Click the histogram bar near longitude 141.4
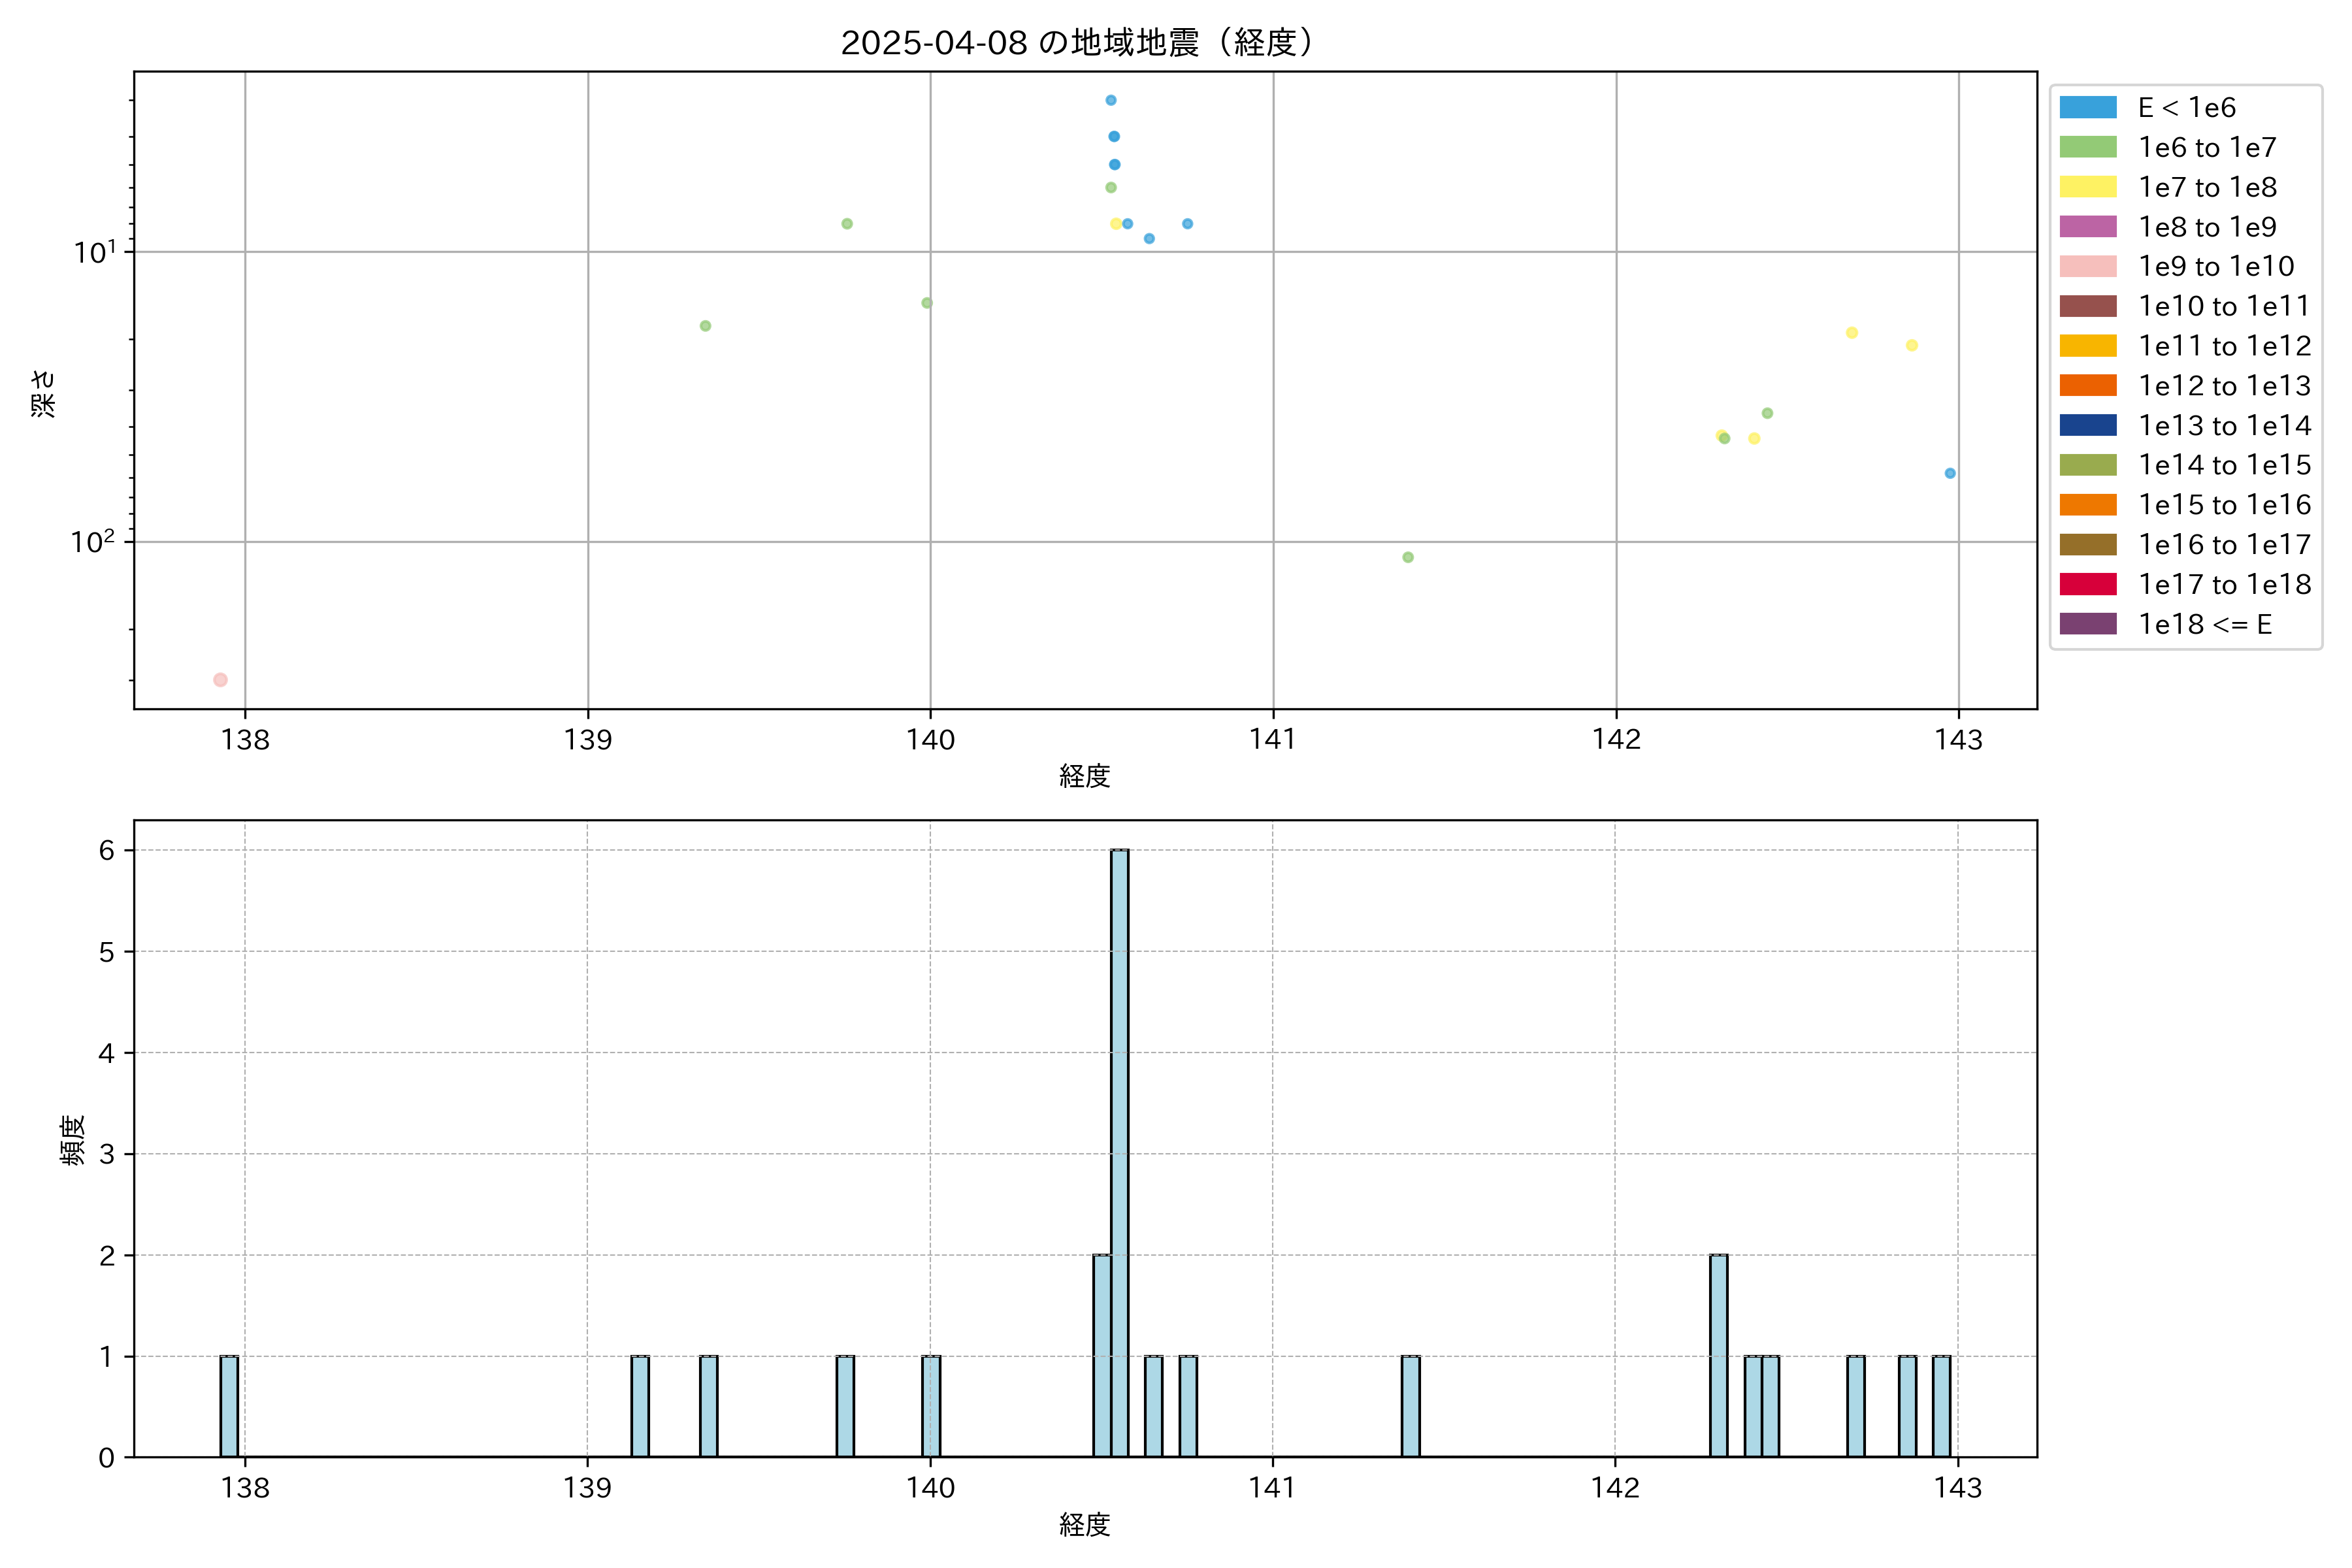 [x=1410, y=1406]
